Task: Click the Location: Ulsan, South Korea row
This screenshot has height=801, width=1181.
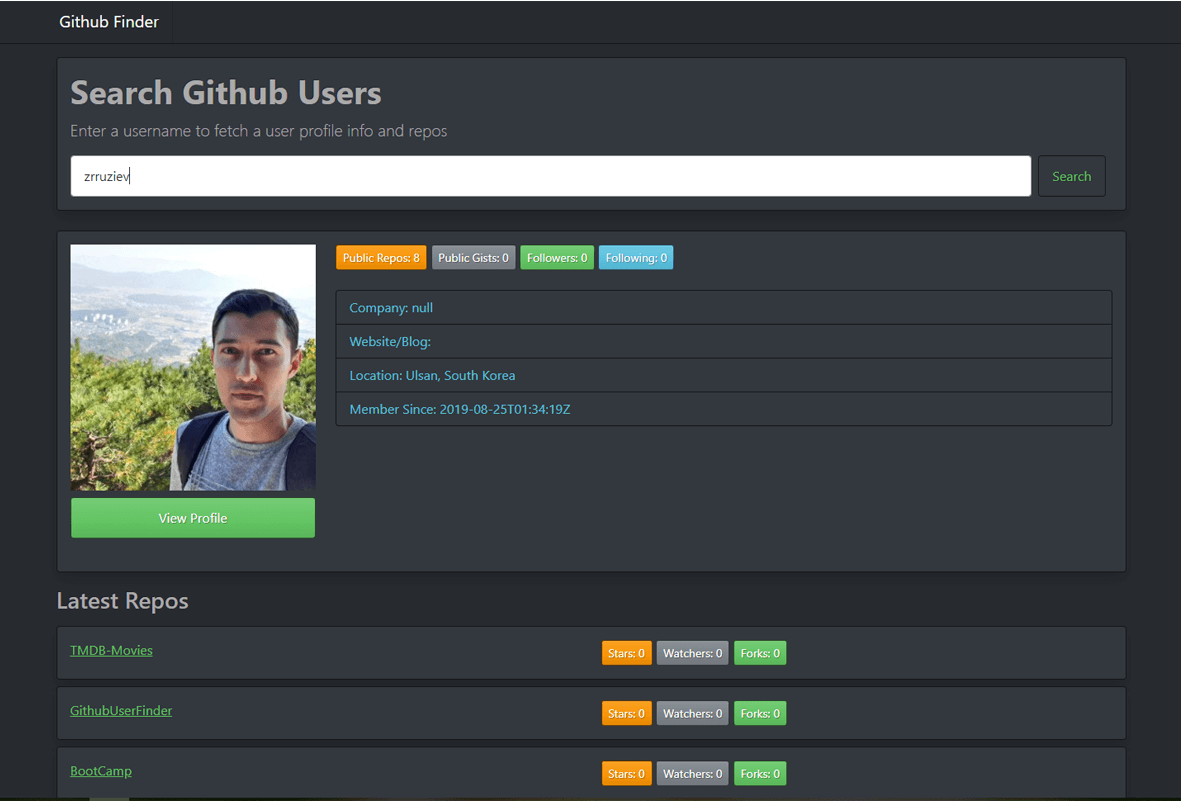Action: (x=724, y=375)
